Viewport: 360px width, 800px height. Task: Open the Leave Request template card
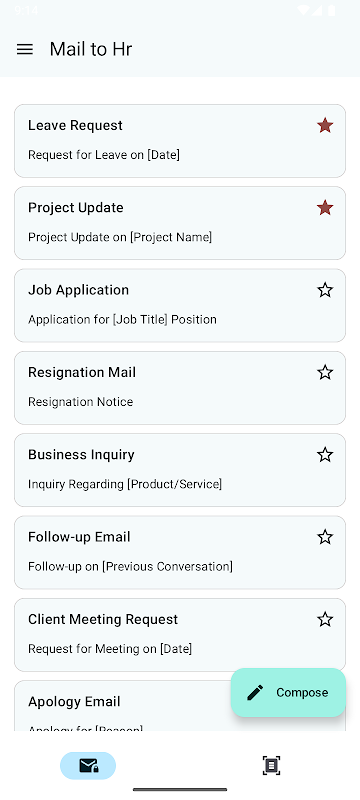pos(180,141)
